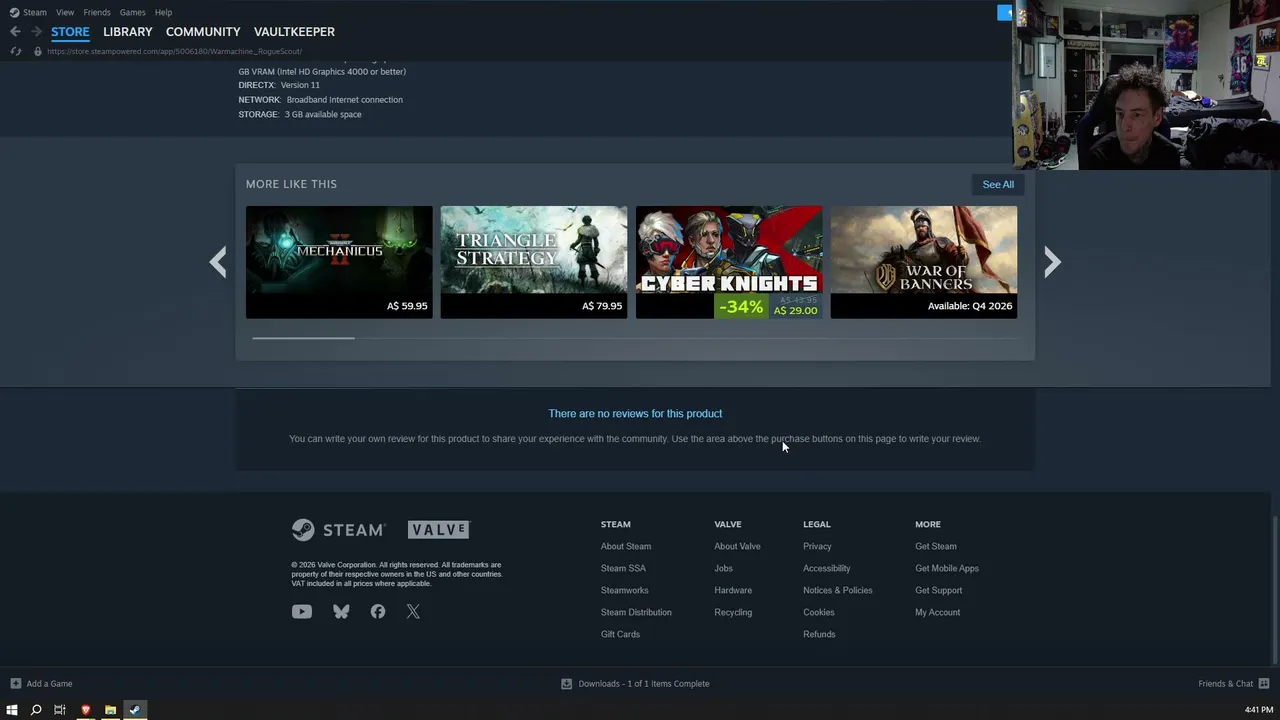Open the Refunds link

point(819,634)
